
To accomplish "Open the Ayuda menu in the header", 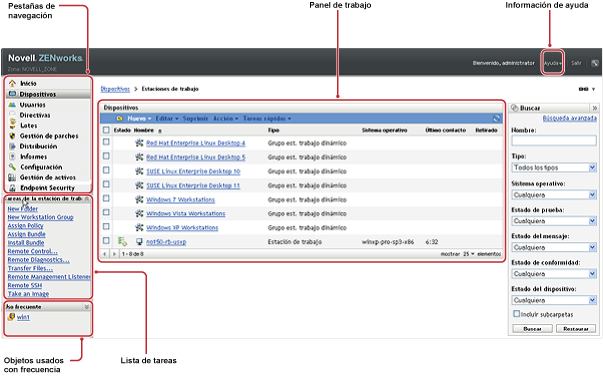I will (x=552, y=63).
